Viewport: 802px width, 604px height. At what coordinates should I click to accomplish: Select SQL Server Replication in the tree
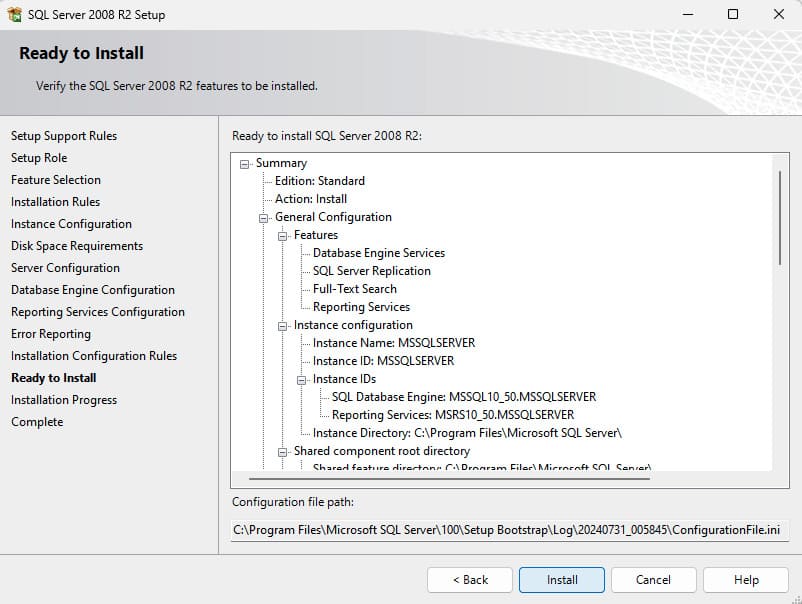[372, 271]
